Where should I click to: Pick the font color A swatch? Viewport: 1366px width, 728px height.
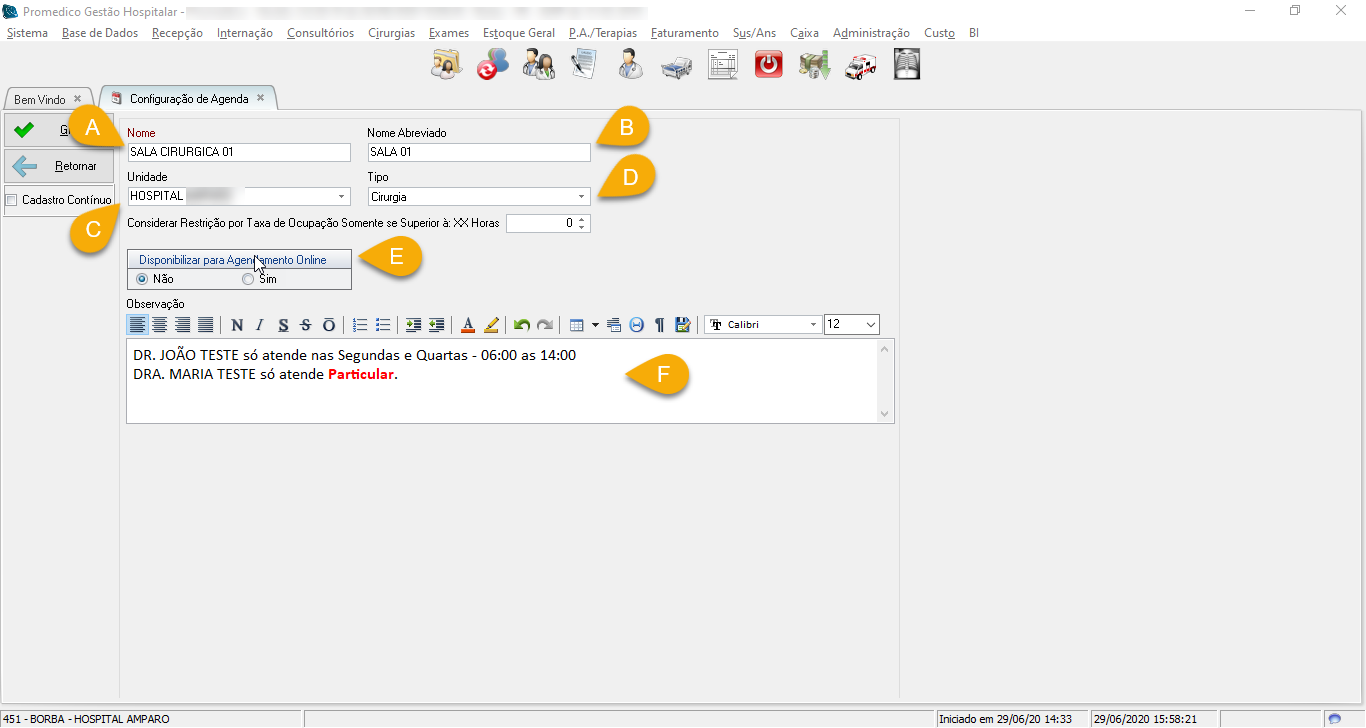pyautogui.click(x=467, y=325)
